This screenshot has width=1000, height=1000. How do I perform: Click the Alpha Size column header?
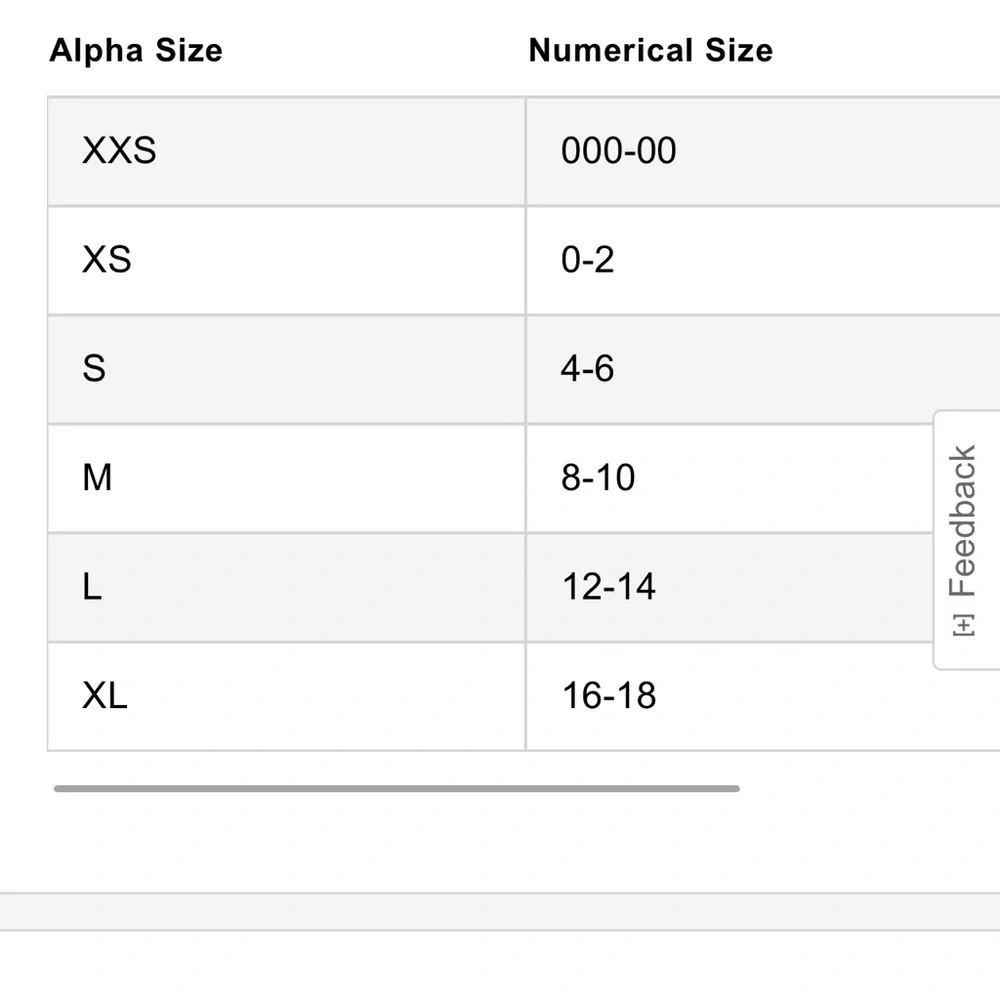click(x=136, y=51)
